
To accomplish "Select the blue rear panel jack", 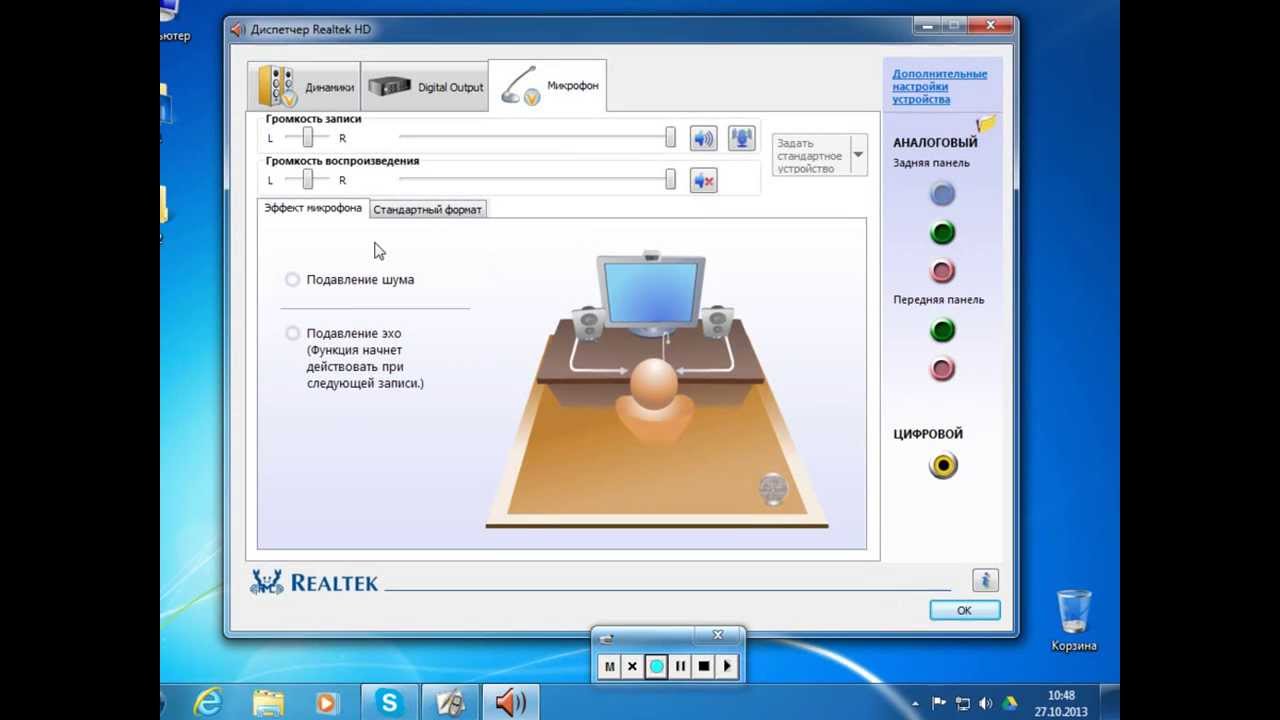I will pos(942,194).
